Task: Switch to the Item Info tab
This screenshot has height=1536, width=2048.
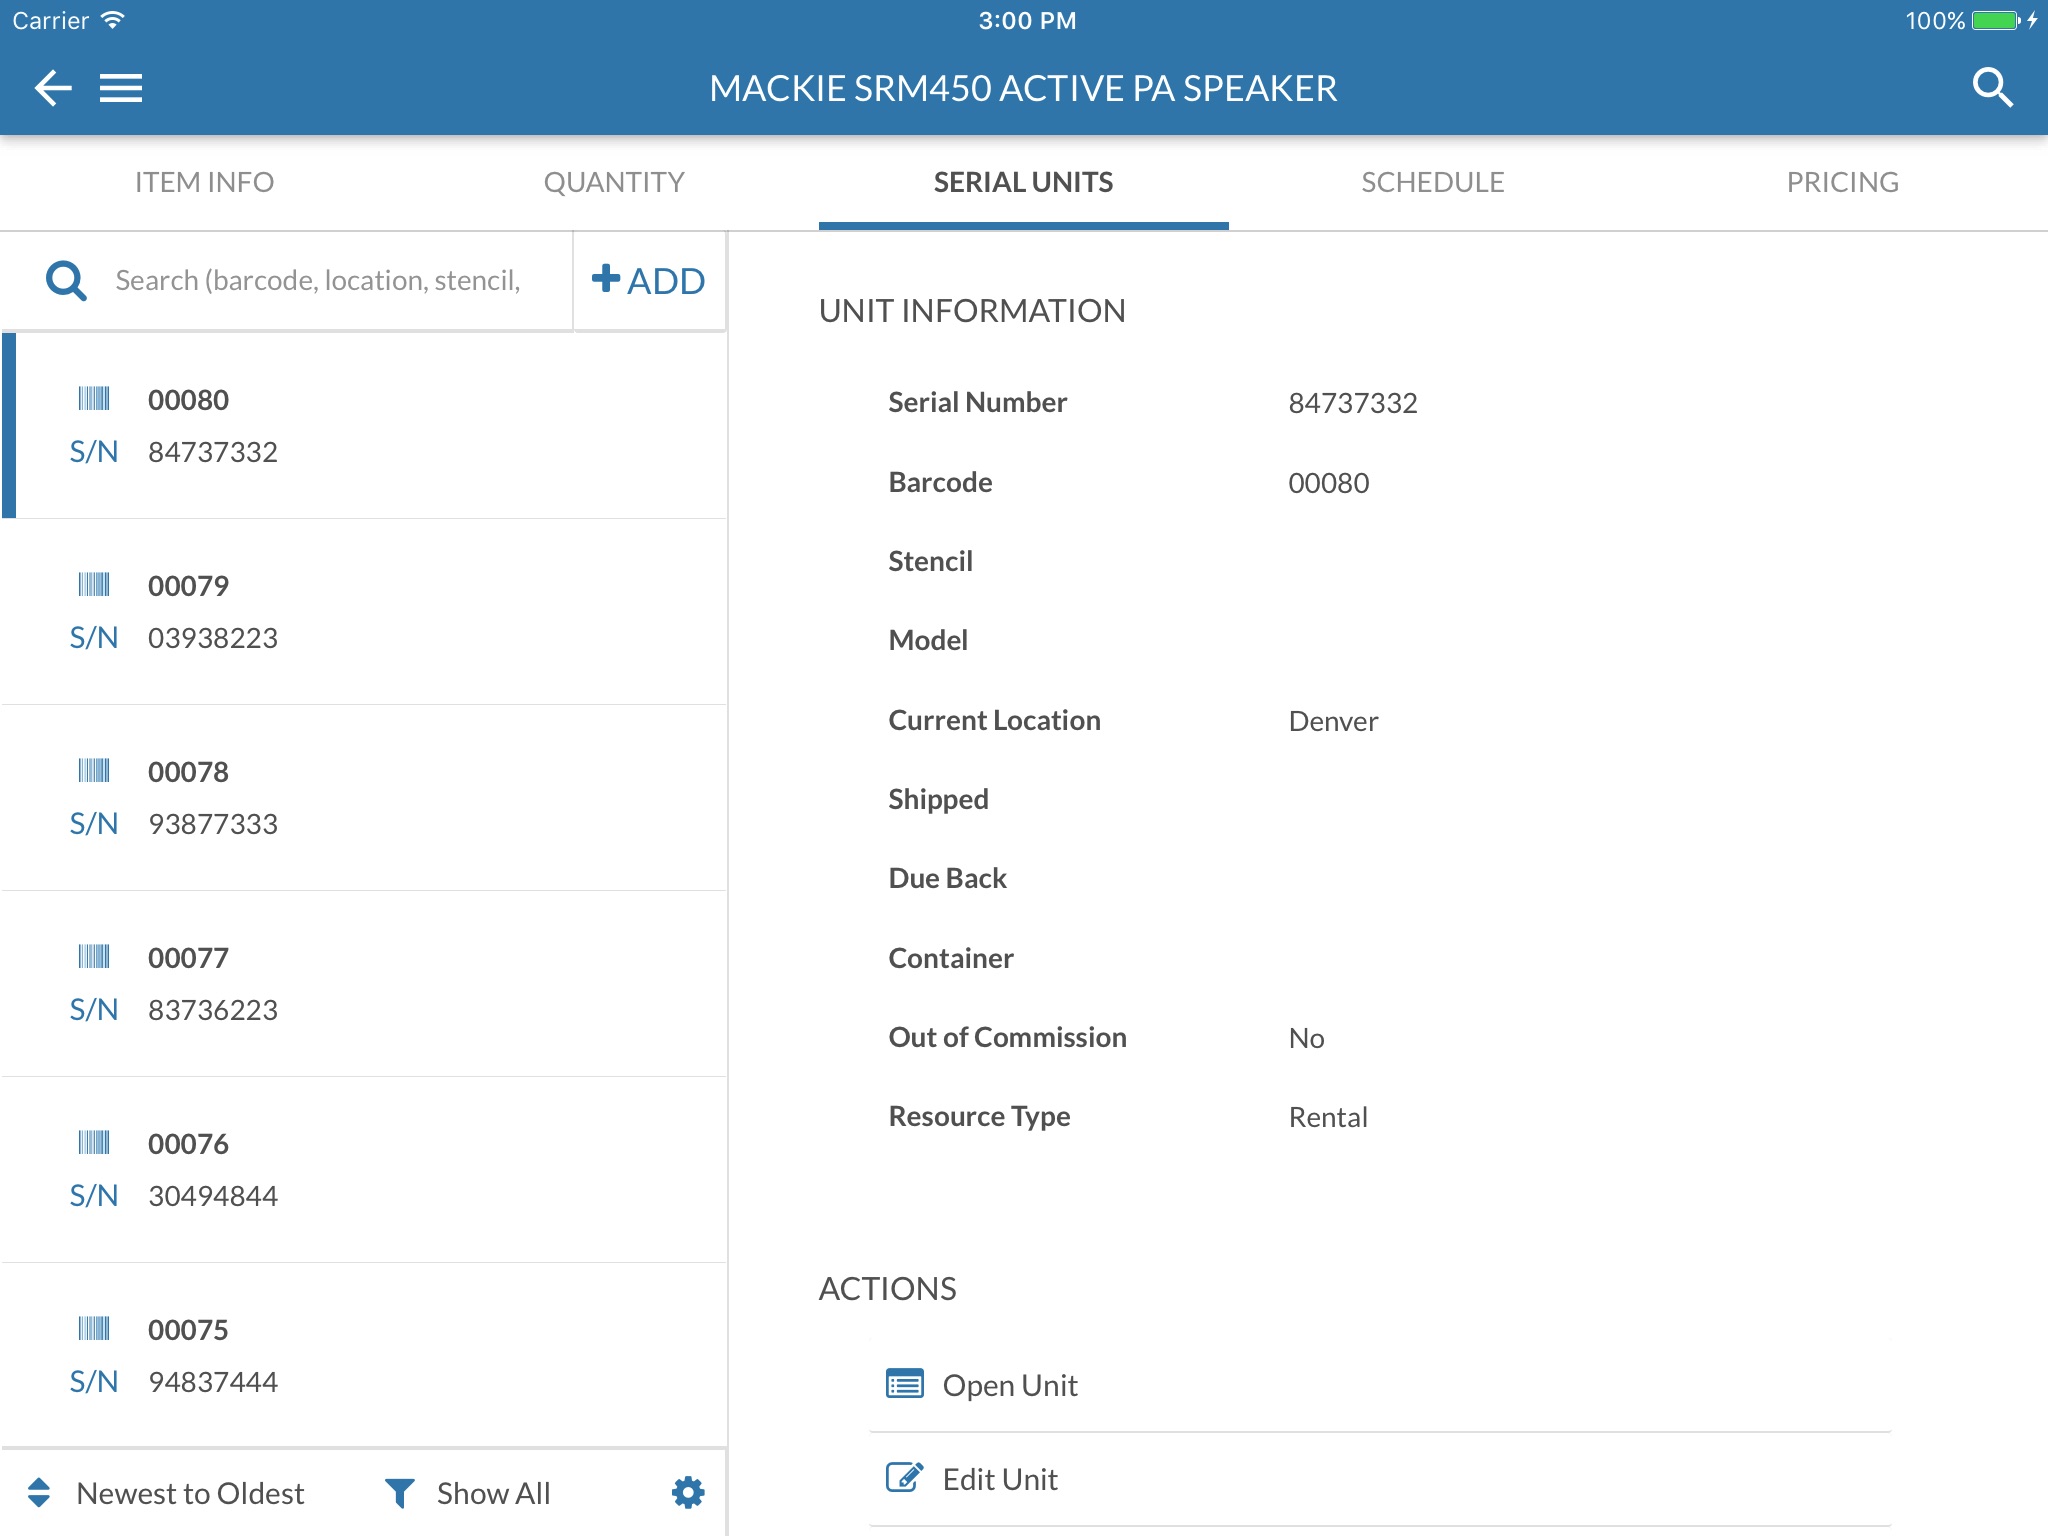Action: point(204,182)
